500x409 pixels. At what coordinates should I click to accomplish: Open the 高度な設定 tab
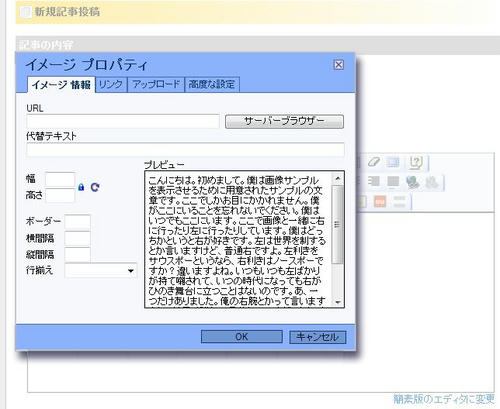coord(212,85)
